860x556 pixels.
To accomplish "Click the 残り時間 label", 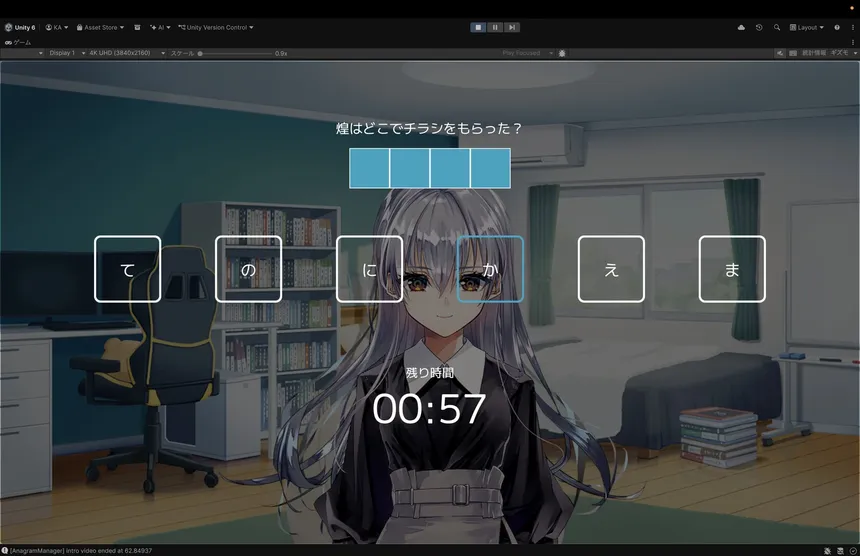I will (x=429, y=373).
